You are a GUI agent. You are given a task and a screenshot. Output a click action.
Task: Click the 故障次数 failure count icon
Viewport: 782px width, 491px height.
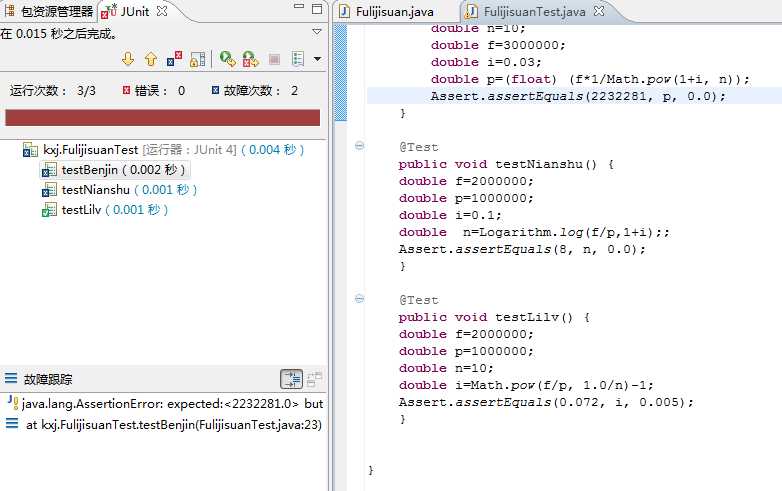click(215, 90)
